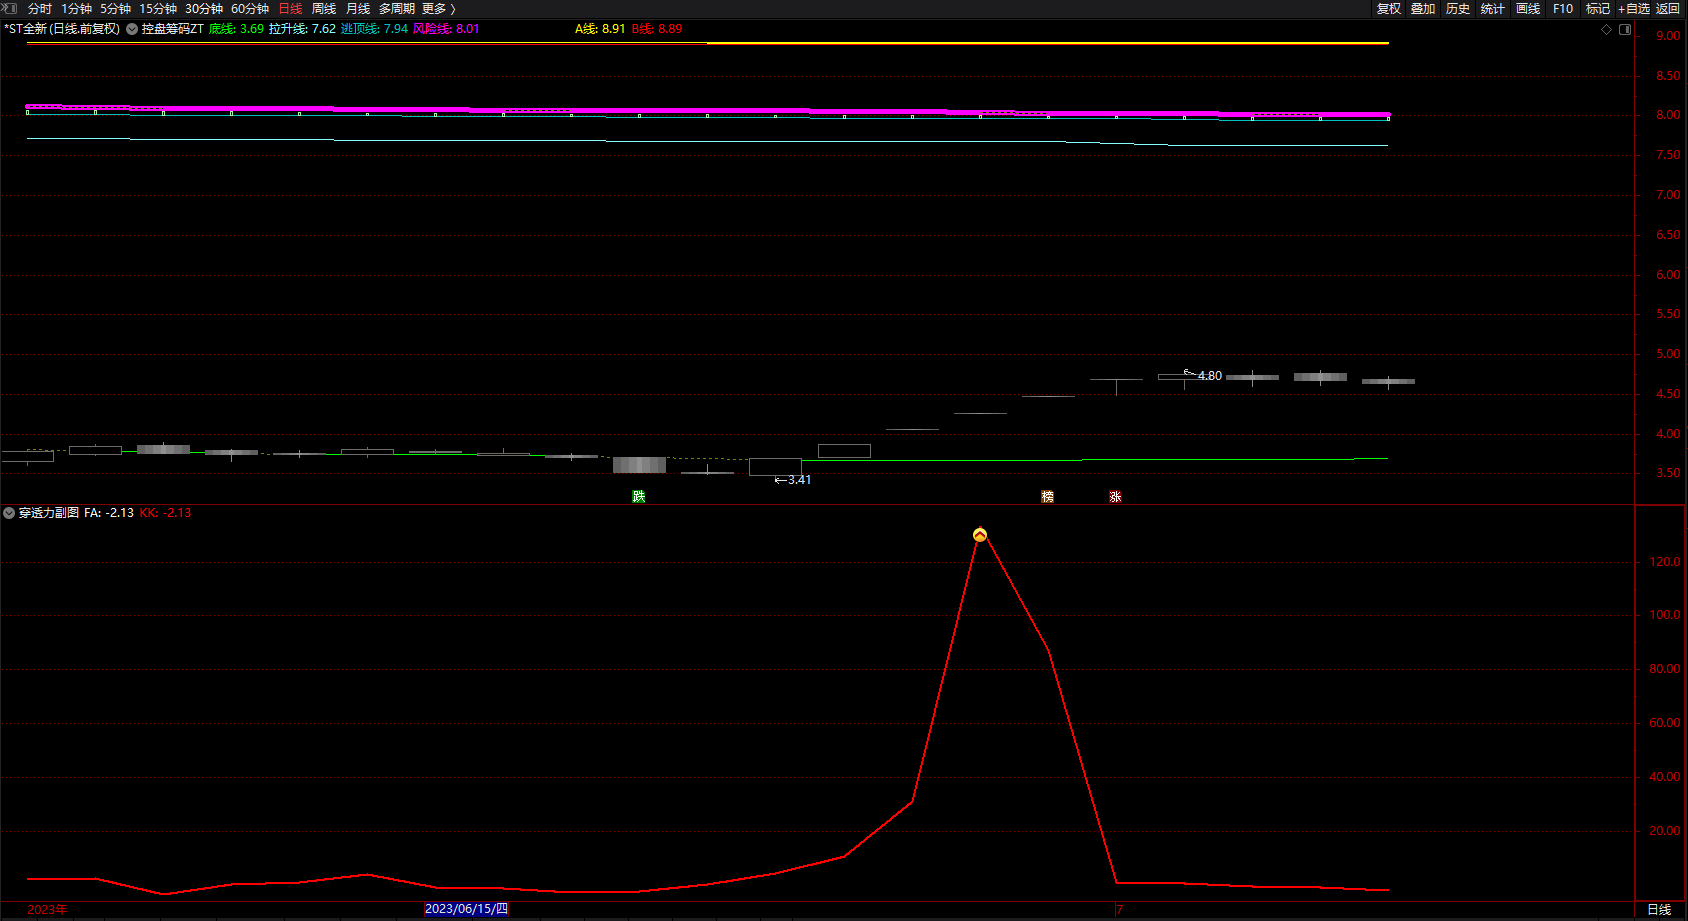The image size is (1688, 921).
Task: Click the 返回 back button
Action: [1668, 9]
